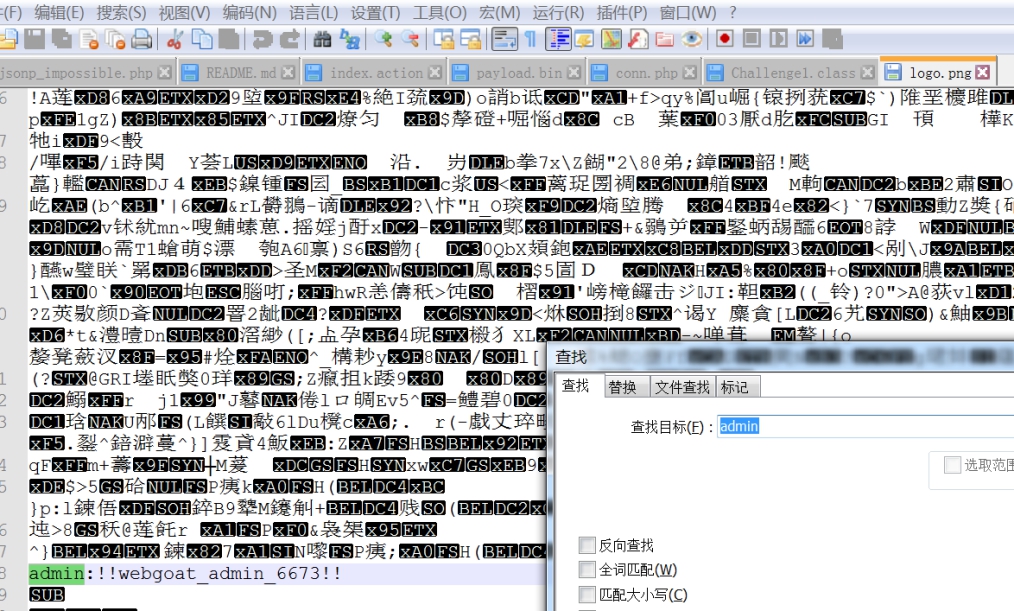Viewport: 1014px width, 611px height.
Task: Tick the 选取范围 checkbox
Action: (x=952, y=465)
